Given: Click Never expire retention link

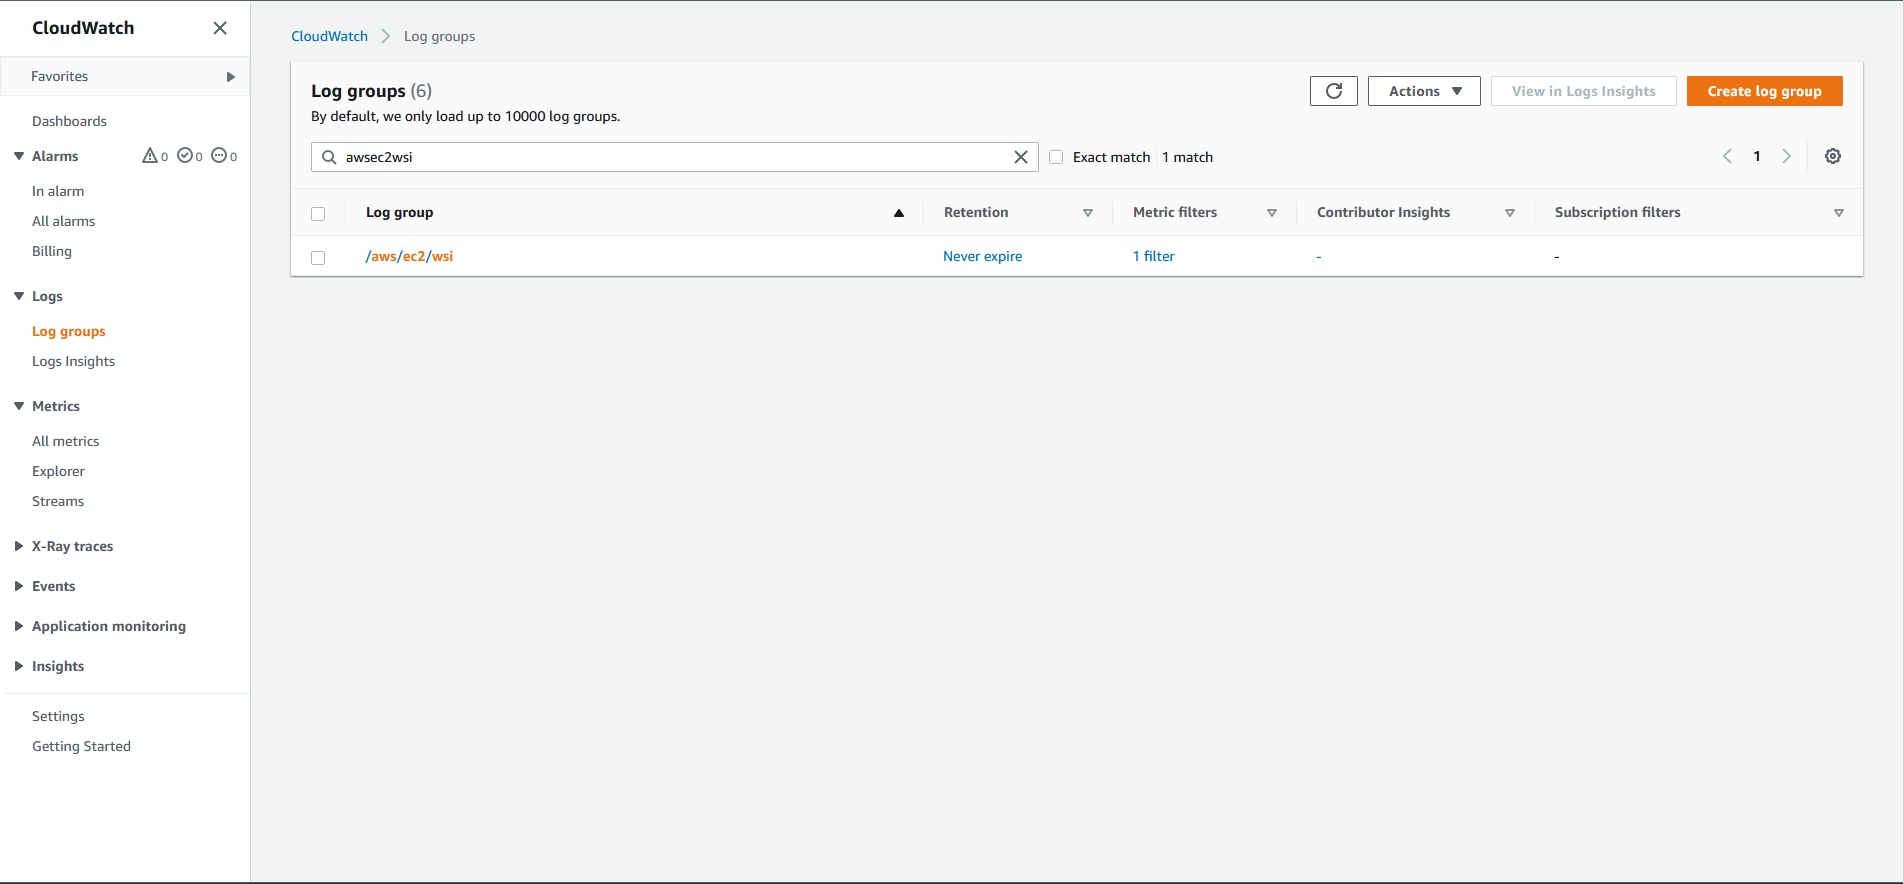Looking at the screenshot, I should point(983,256).
